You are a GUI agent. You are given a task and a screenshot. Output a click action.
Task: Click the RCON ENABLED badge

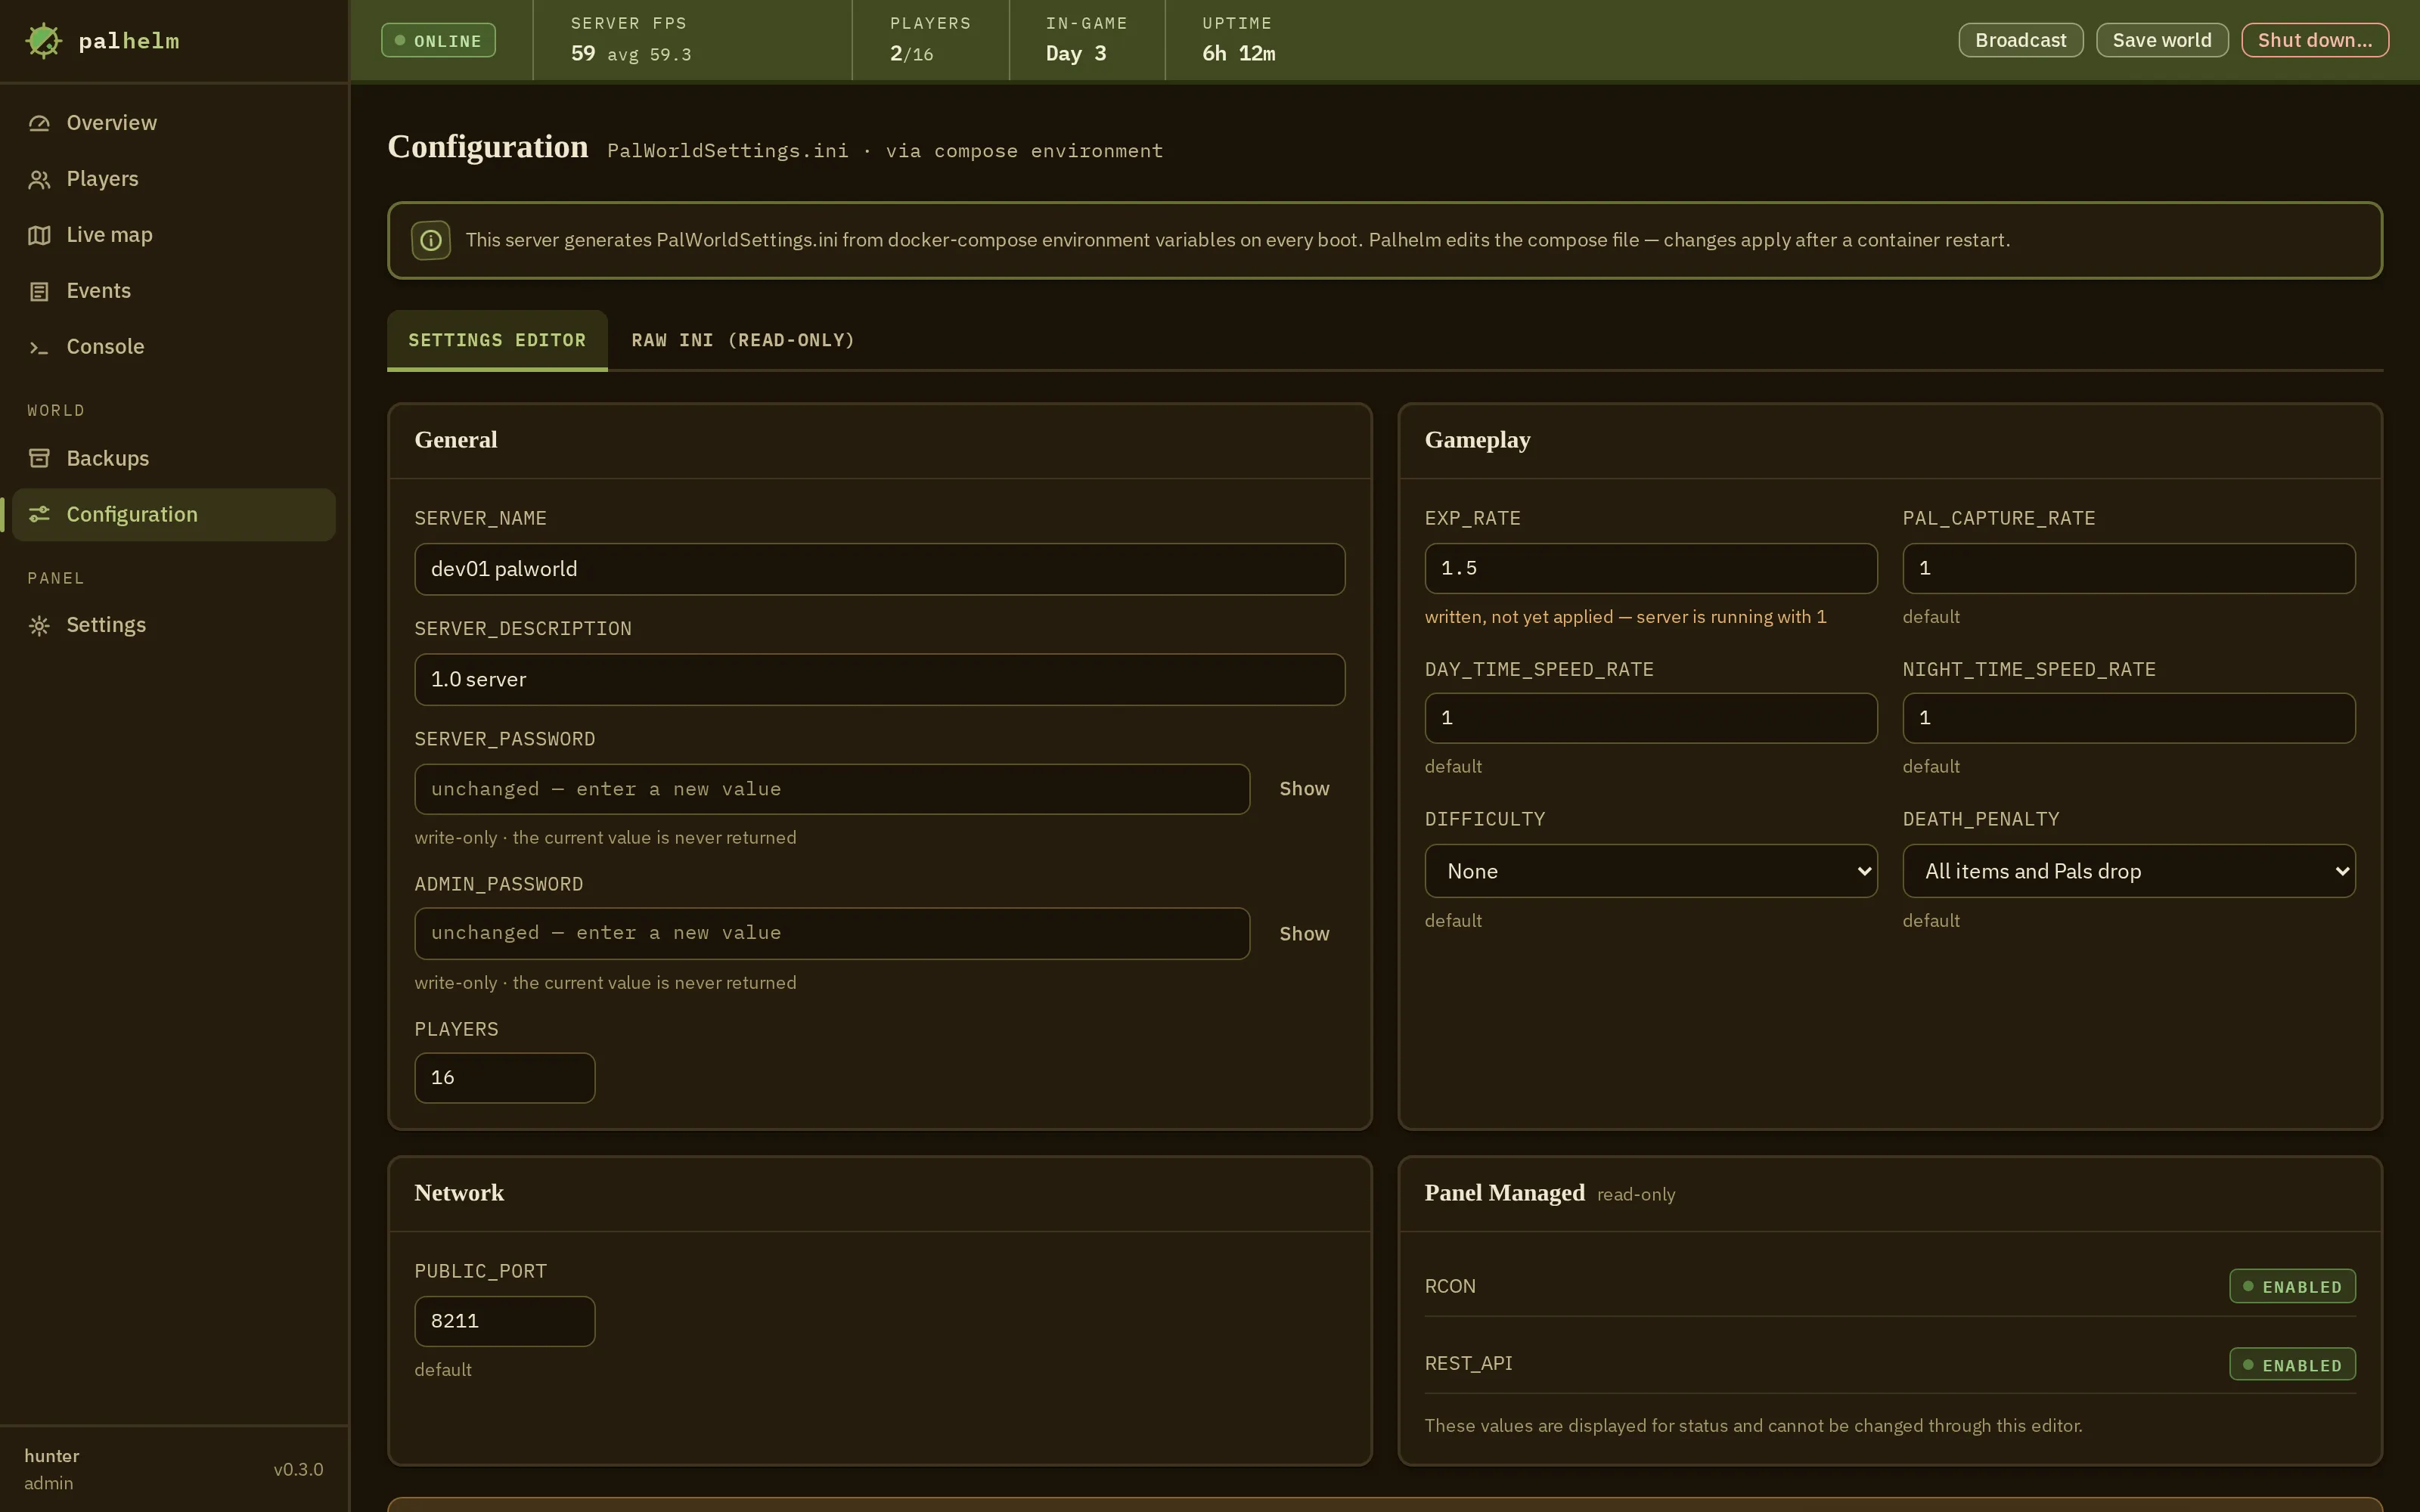pyautogui.click(x=2292, y=1286)
